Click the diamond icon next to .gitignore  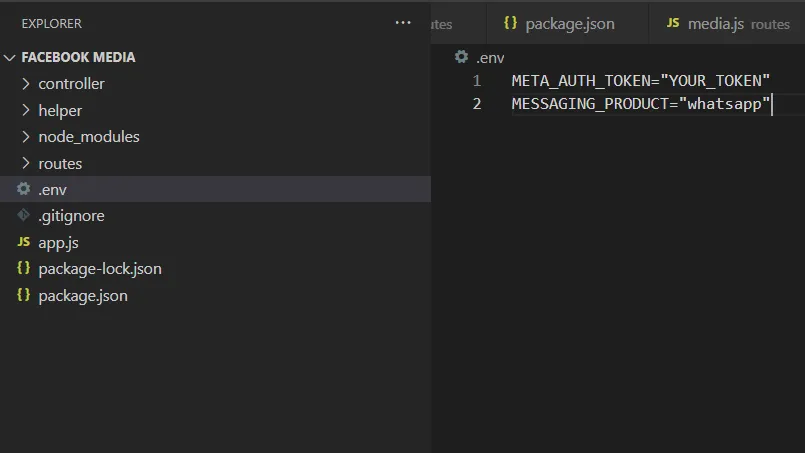point(24,215)
